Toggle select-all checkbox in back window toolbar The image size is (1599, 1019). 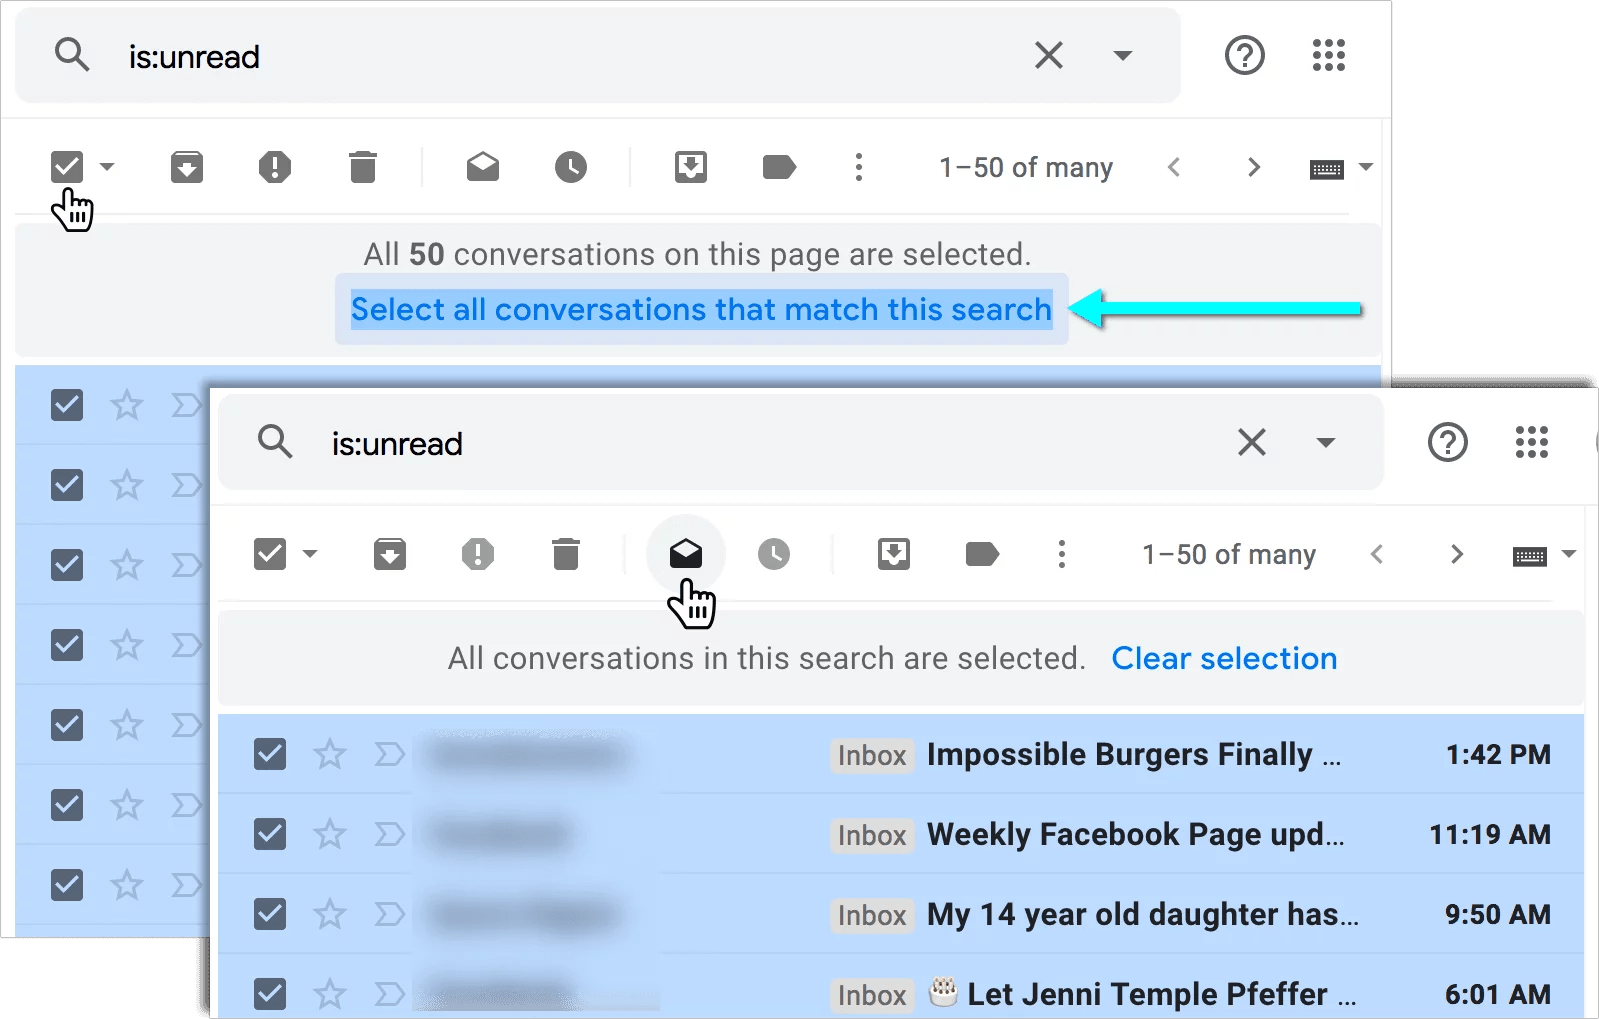pyautogui.click(x=67, y=167)
